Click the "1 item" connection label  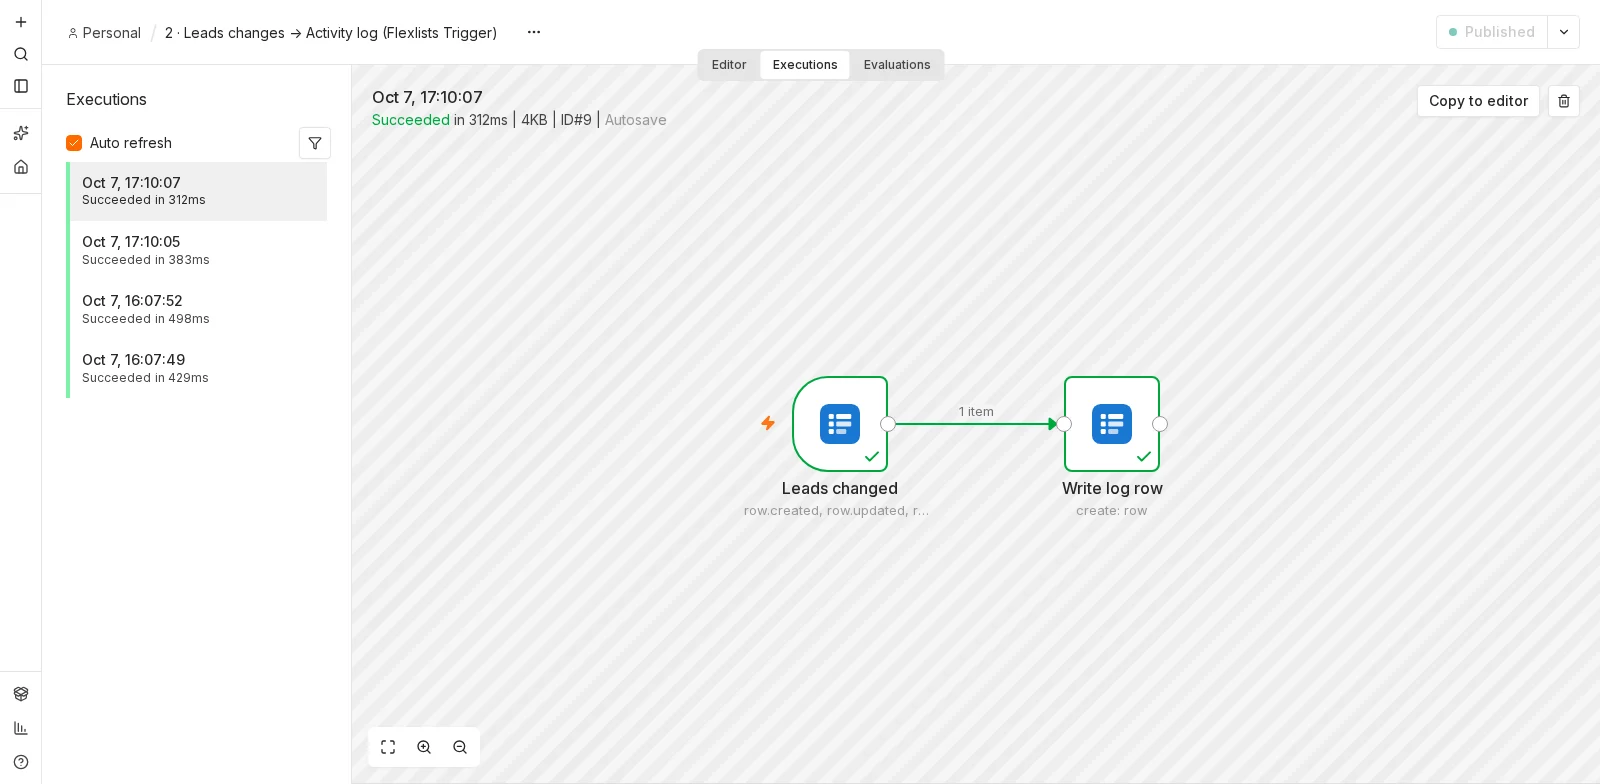tap(976, 412)
